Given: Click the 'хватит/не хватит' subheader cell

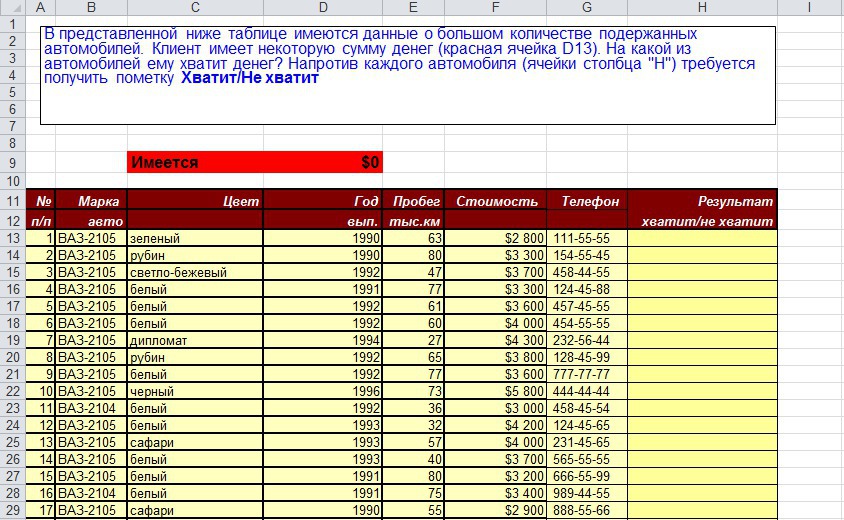Looking at the screenshot, I should pos(702,221).
